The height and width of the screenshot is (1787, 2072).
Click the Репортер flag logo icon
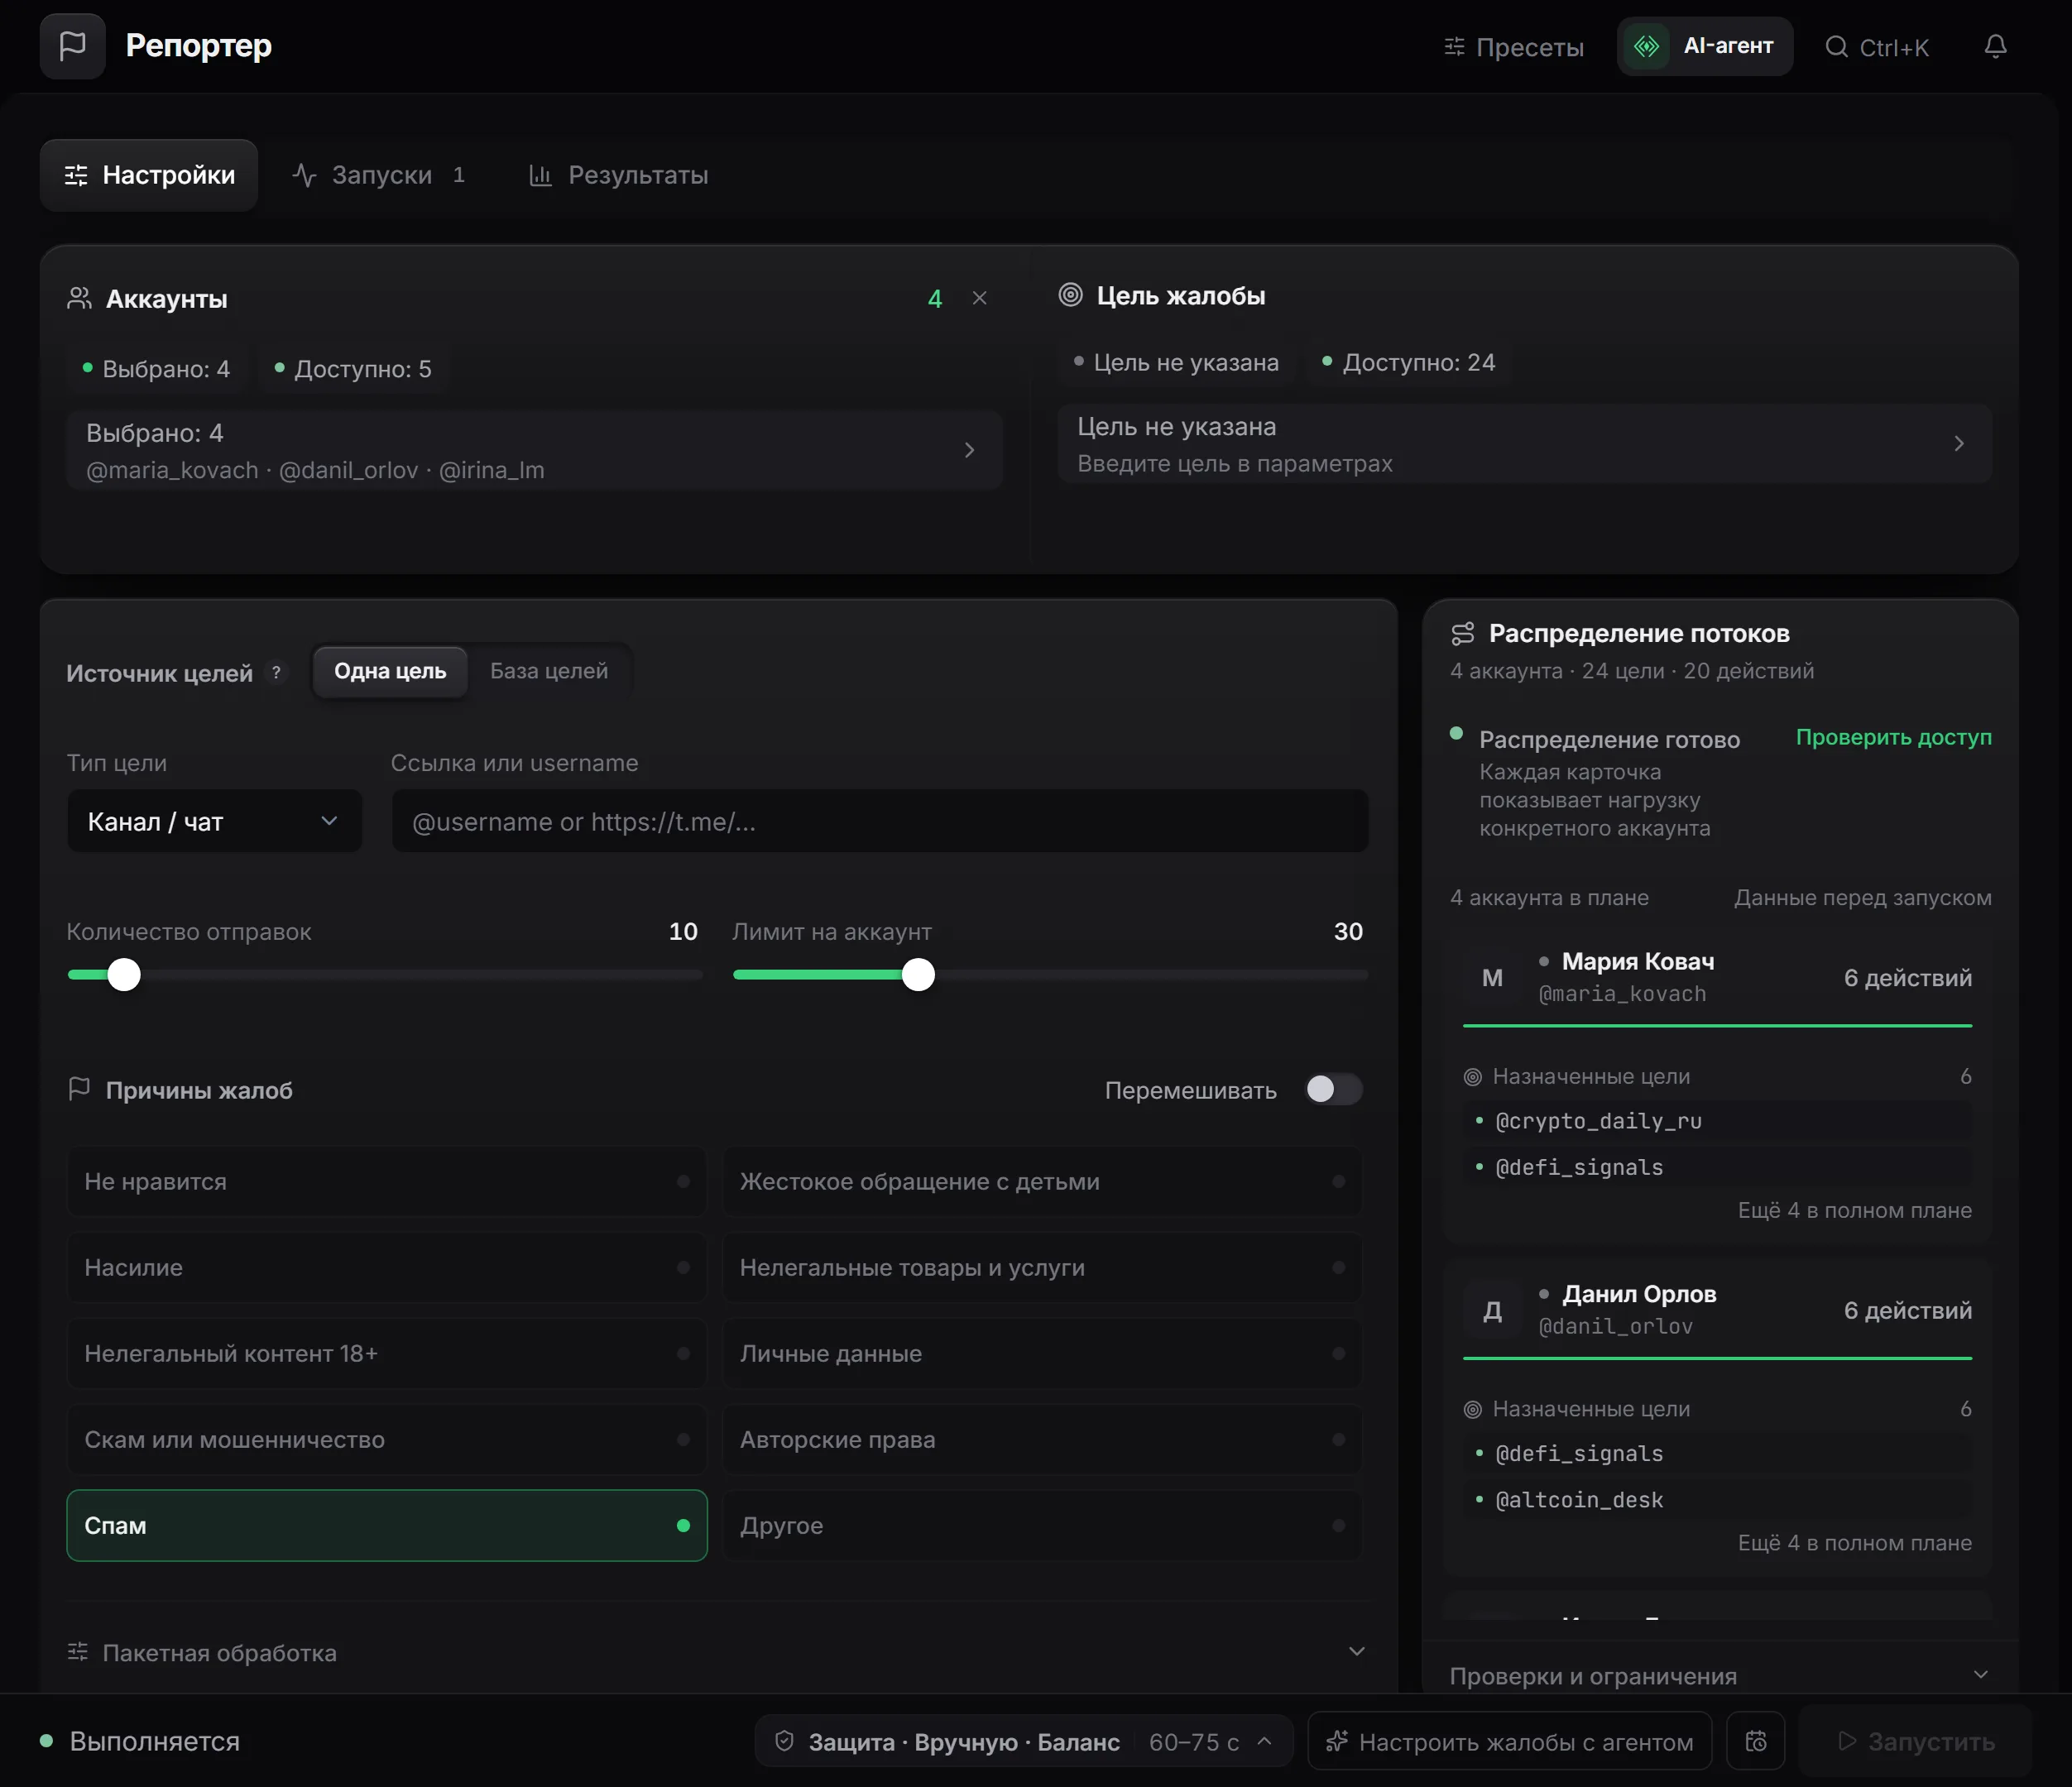(72, 46)
